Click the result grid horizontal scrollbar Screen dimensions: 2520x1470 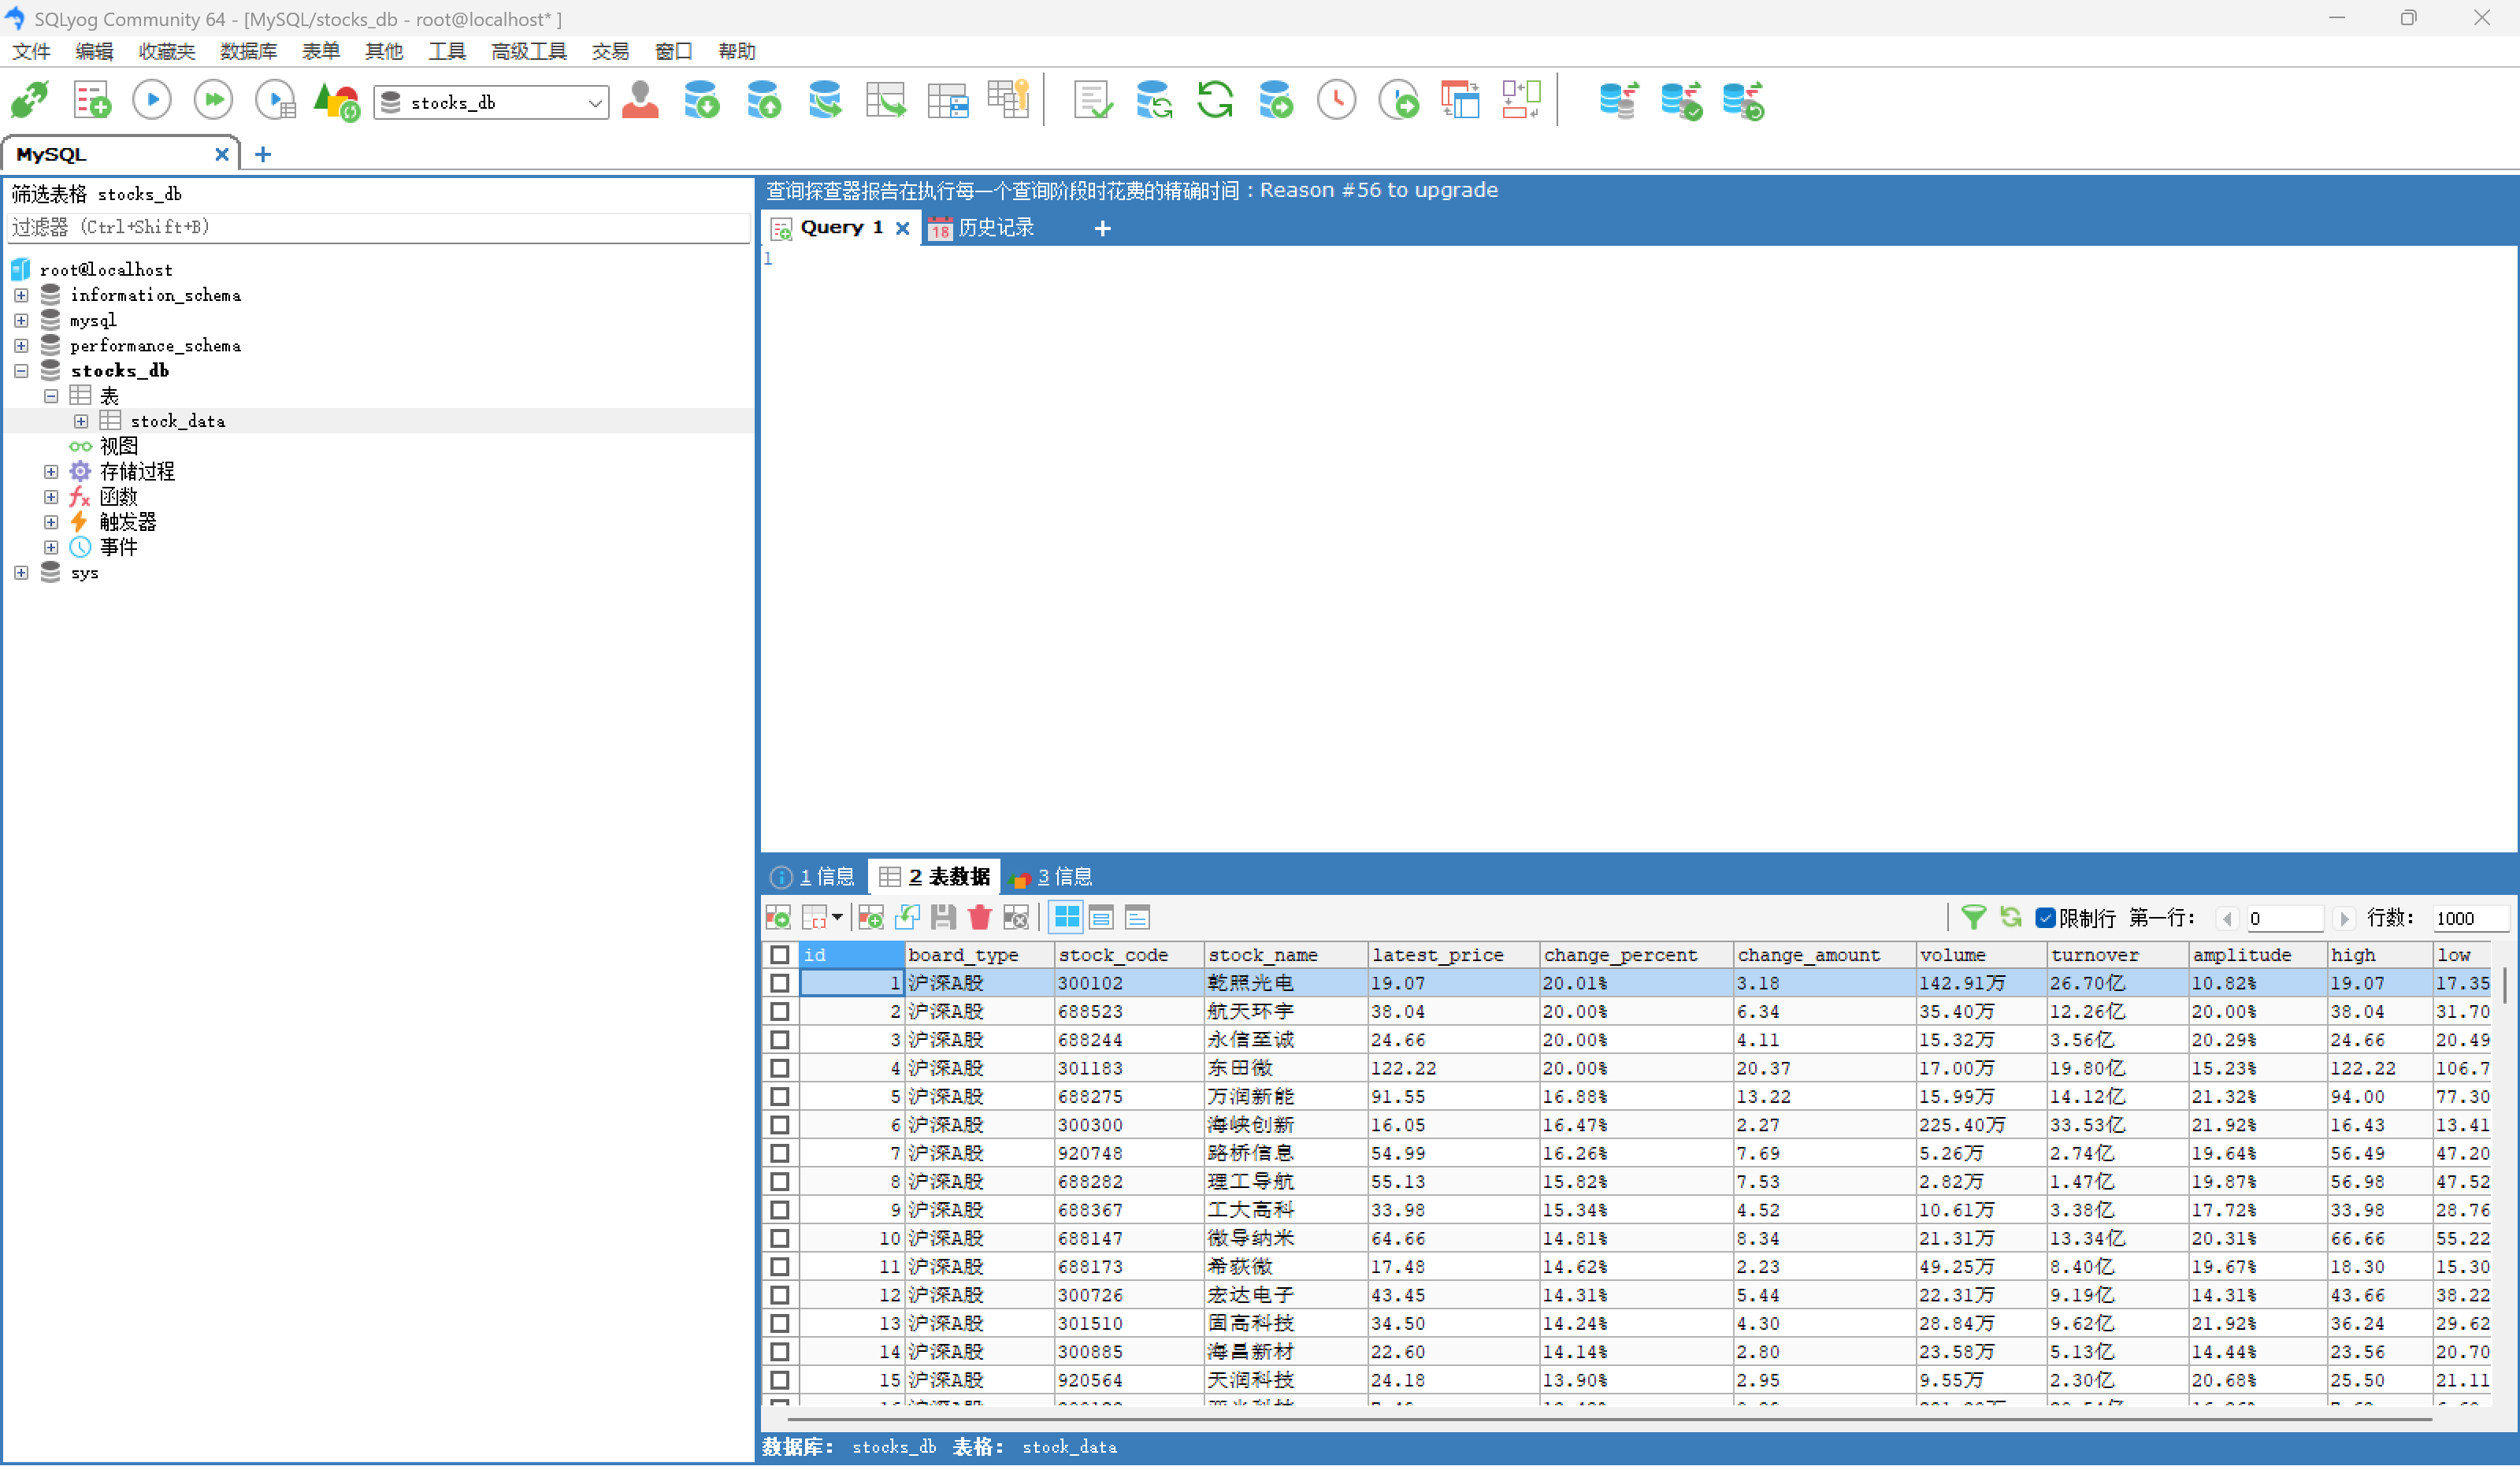[x=1600, y=1419]
